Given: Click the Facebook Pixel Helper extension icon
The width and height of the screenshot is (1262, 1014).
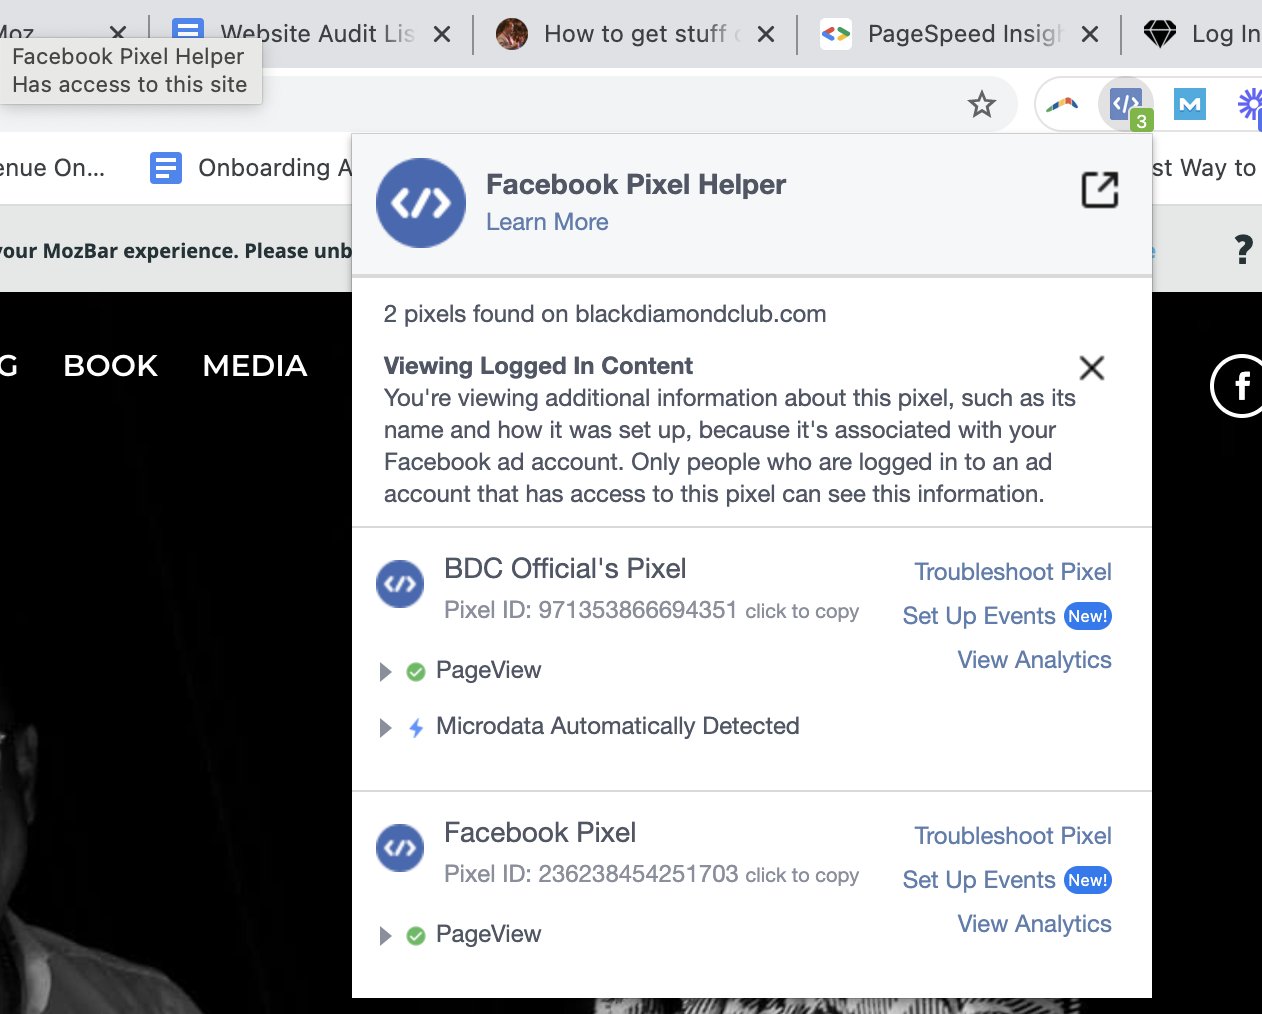Looking at the screenshot, I should coord(1126,103).
